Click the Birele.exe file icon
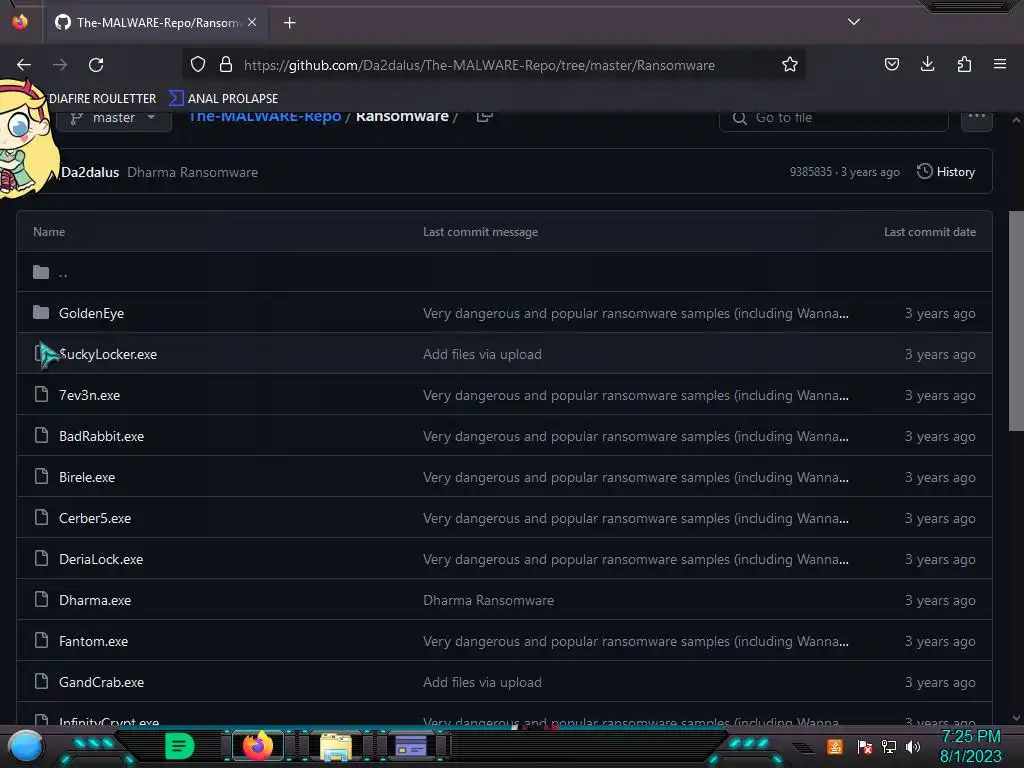 coord(41,477)
